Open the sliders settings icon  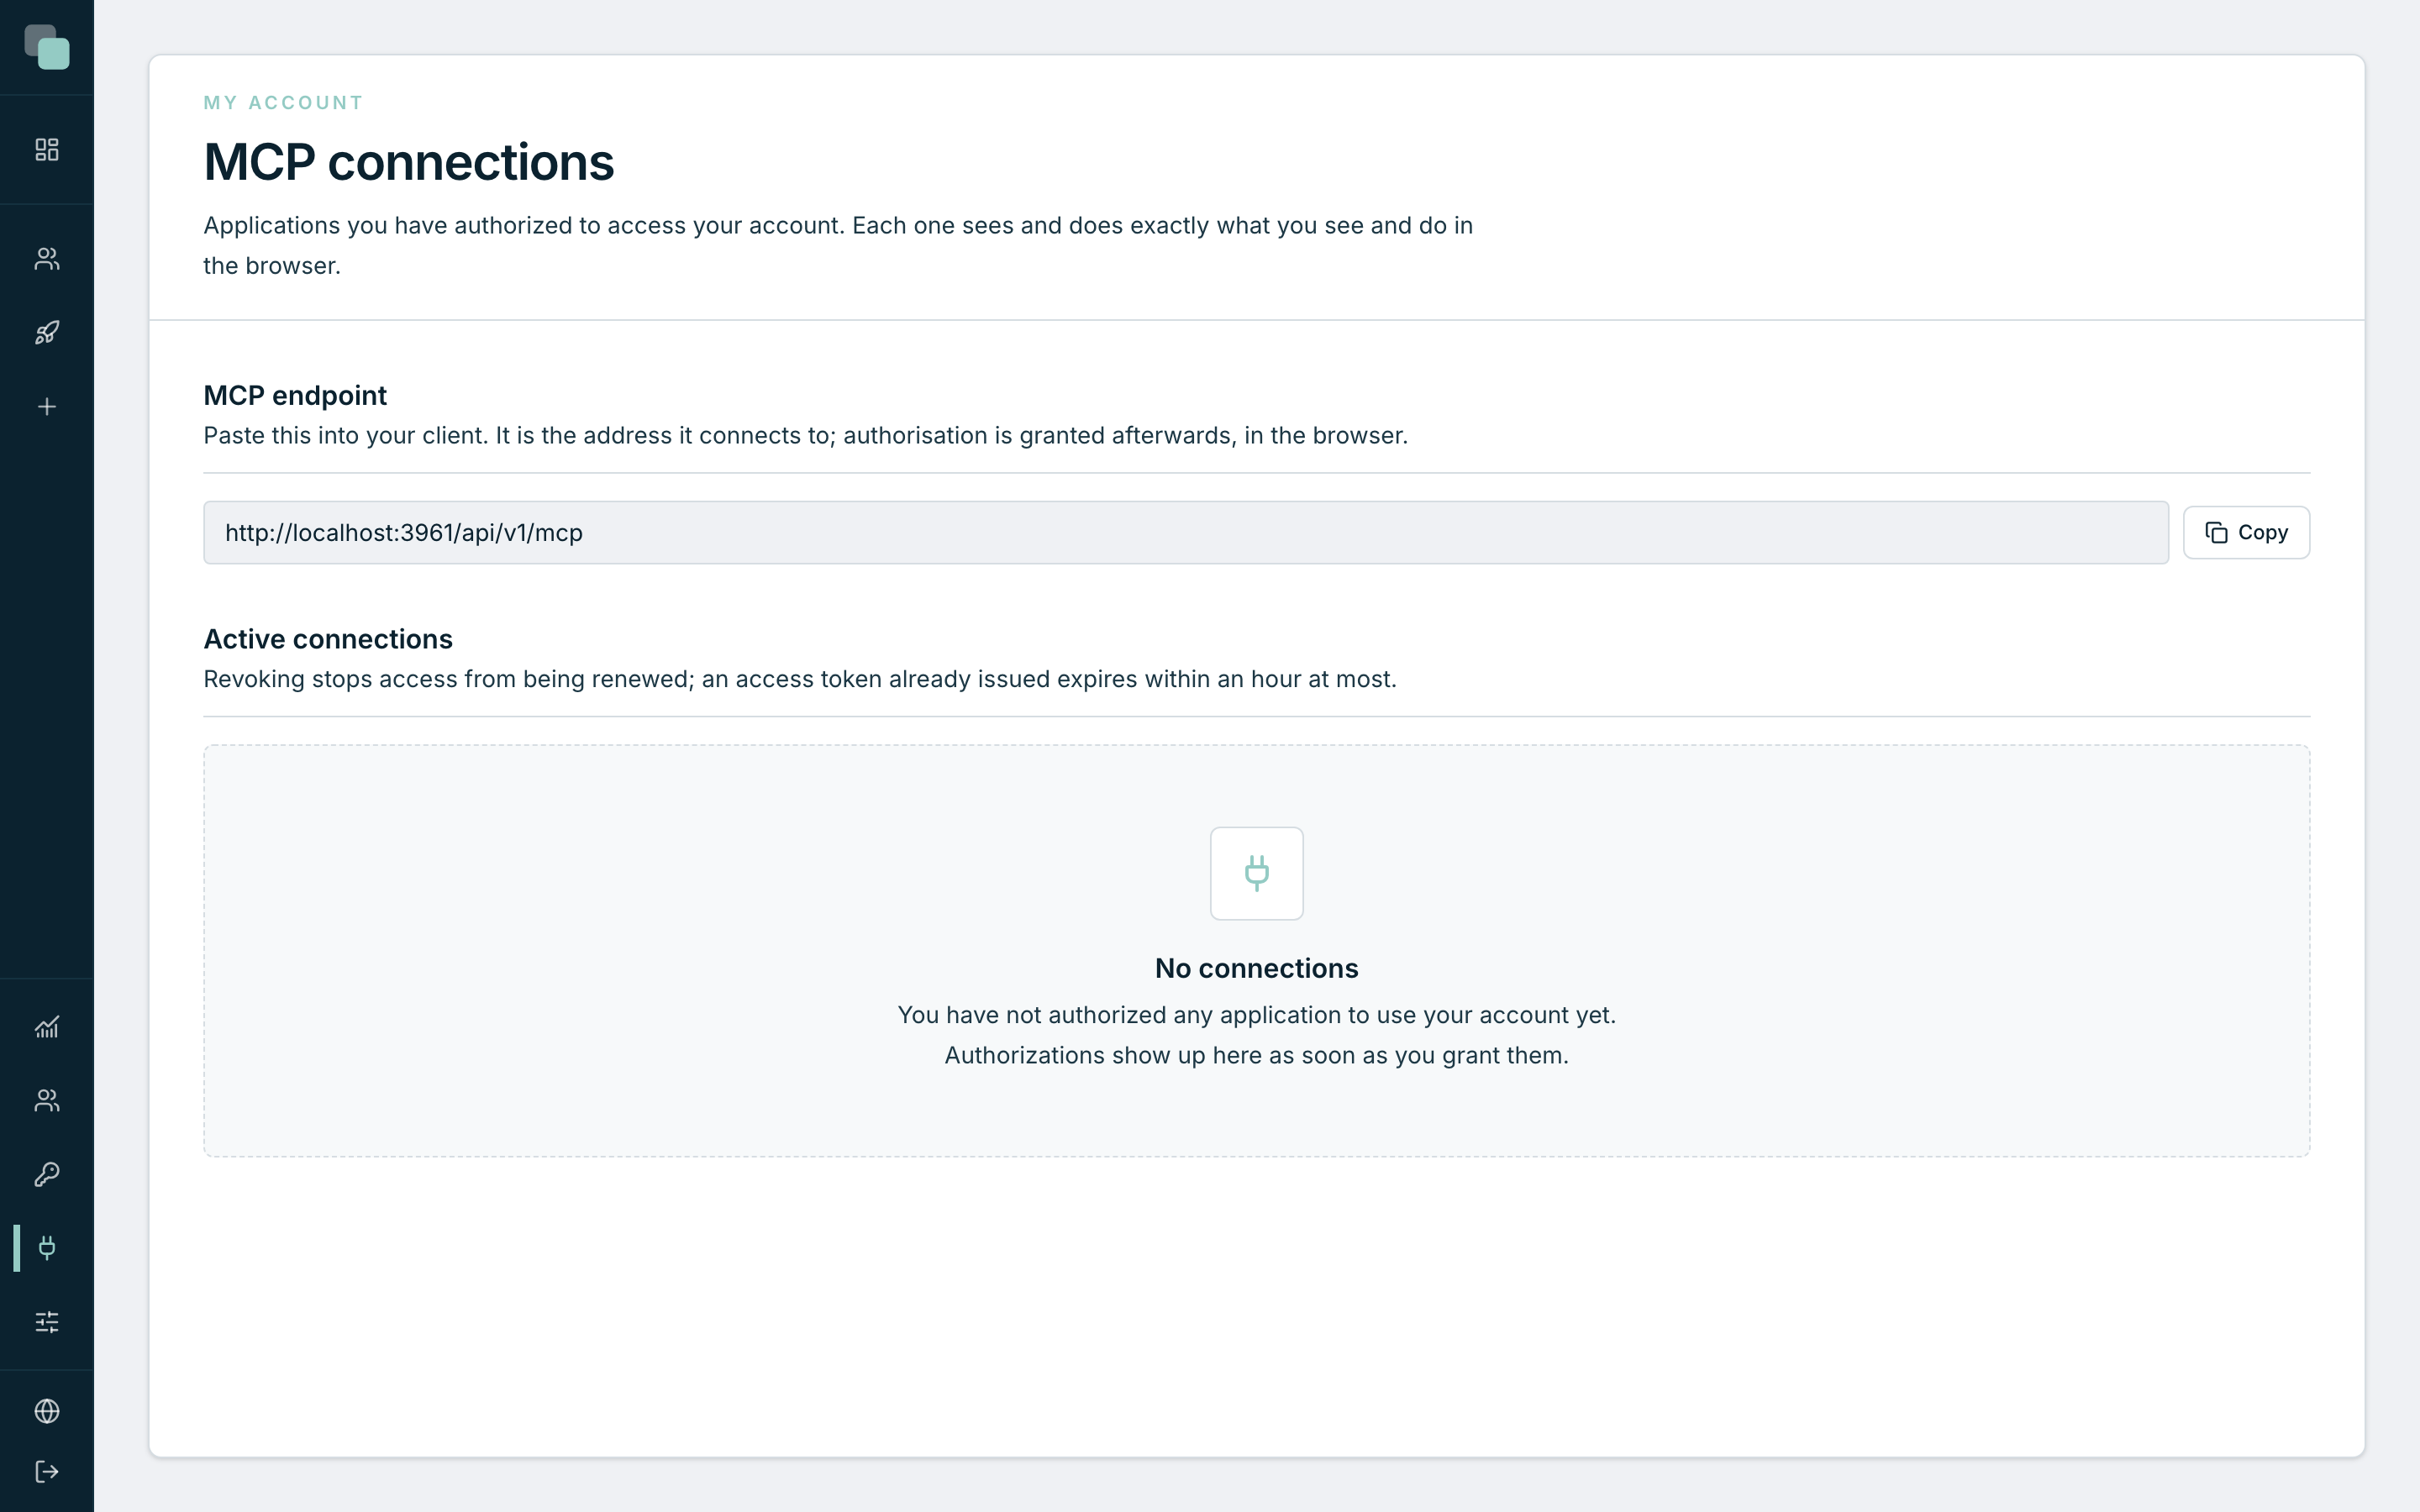coord(47,1322)
